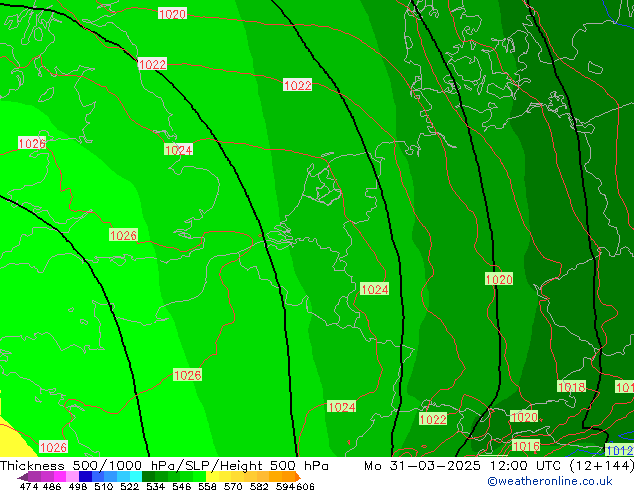Click the Mo 31-03-2025 12:00 UTC timestamp
Image resolution: width=634 pixels, height=490 pixels.
463,466
